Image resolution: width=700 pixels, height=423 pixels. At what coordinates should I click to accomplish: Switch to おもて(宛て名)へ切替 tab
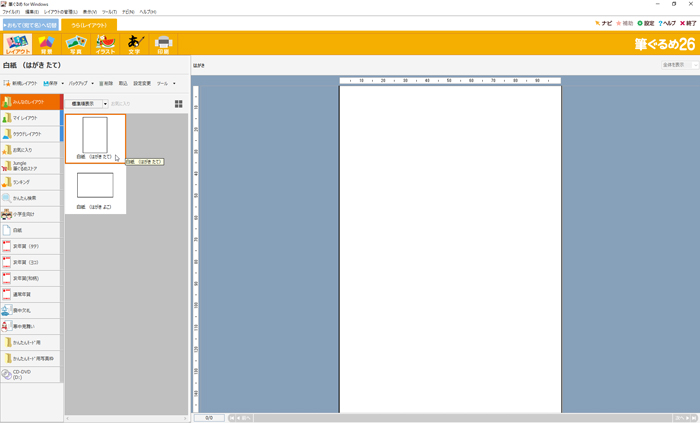tap(30, 24)
